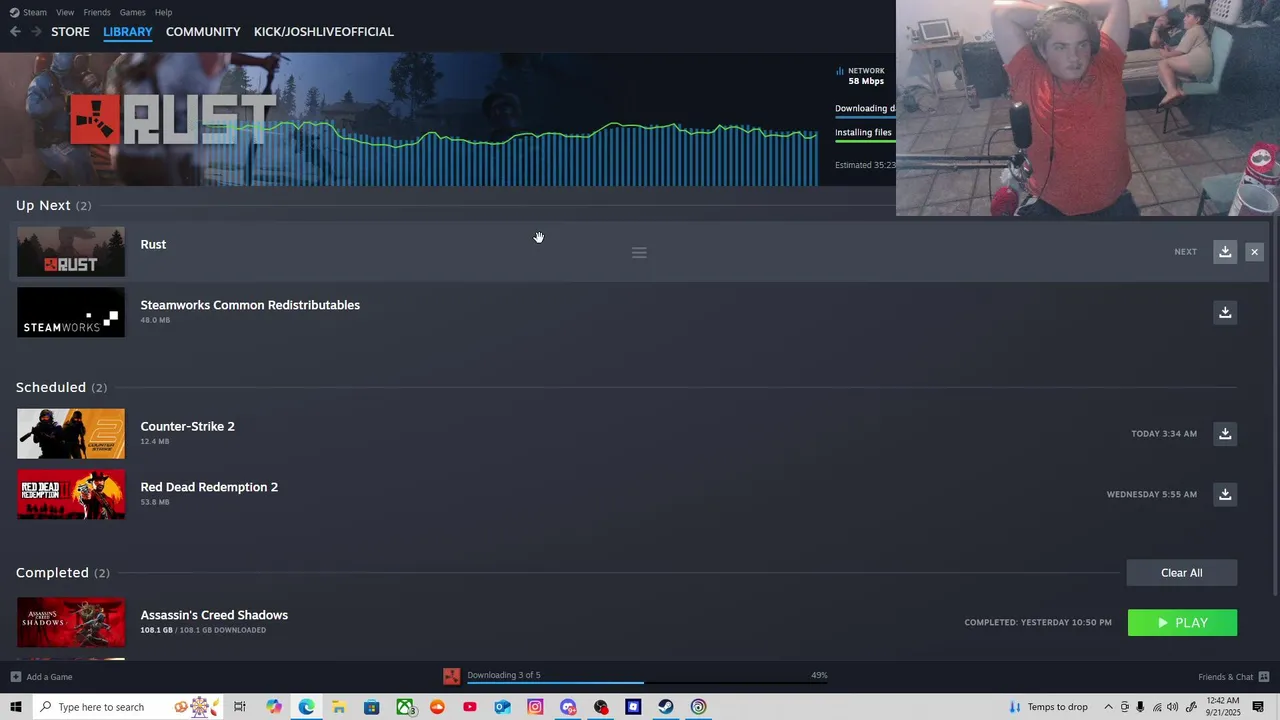Click the Counter-Strike 2 title
Screen dimensions: 1280x720
pyautogui.click(x=187, y=426)
